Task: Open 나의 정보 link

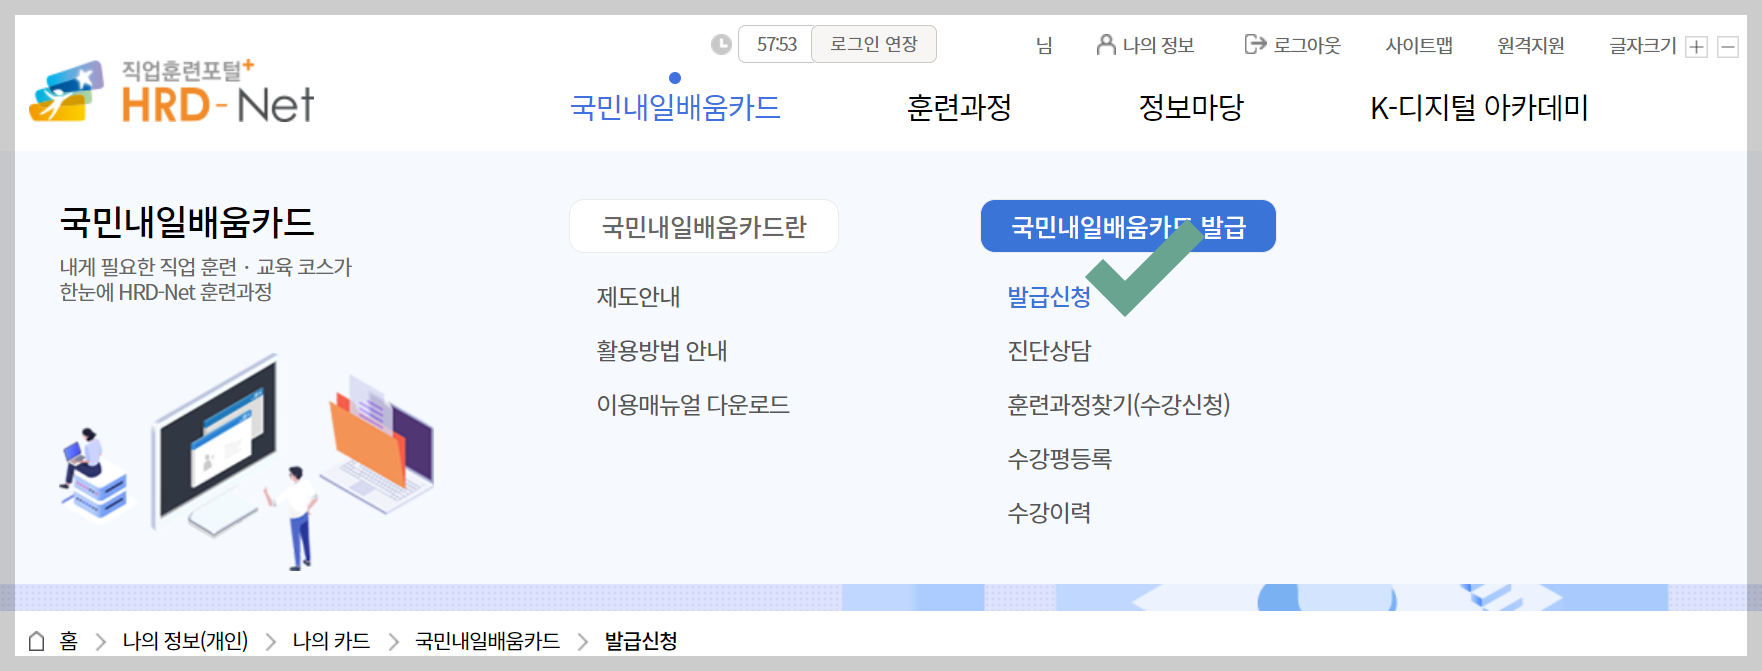Action: click(x=1159, y=45)
